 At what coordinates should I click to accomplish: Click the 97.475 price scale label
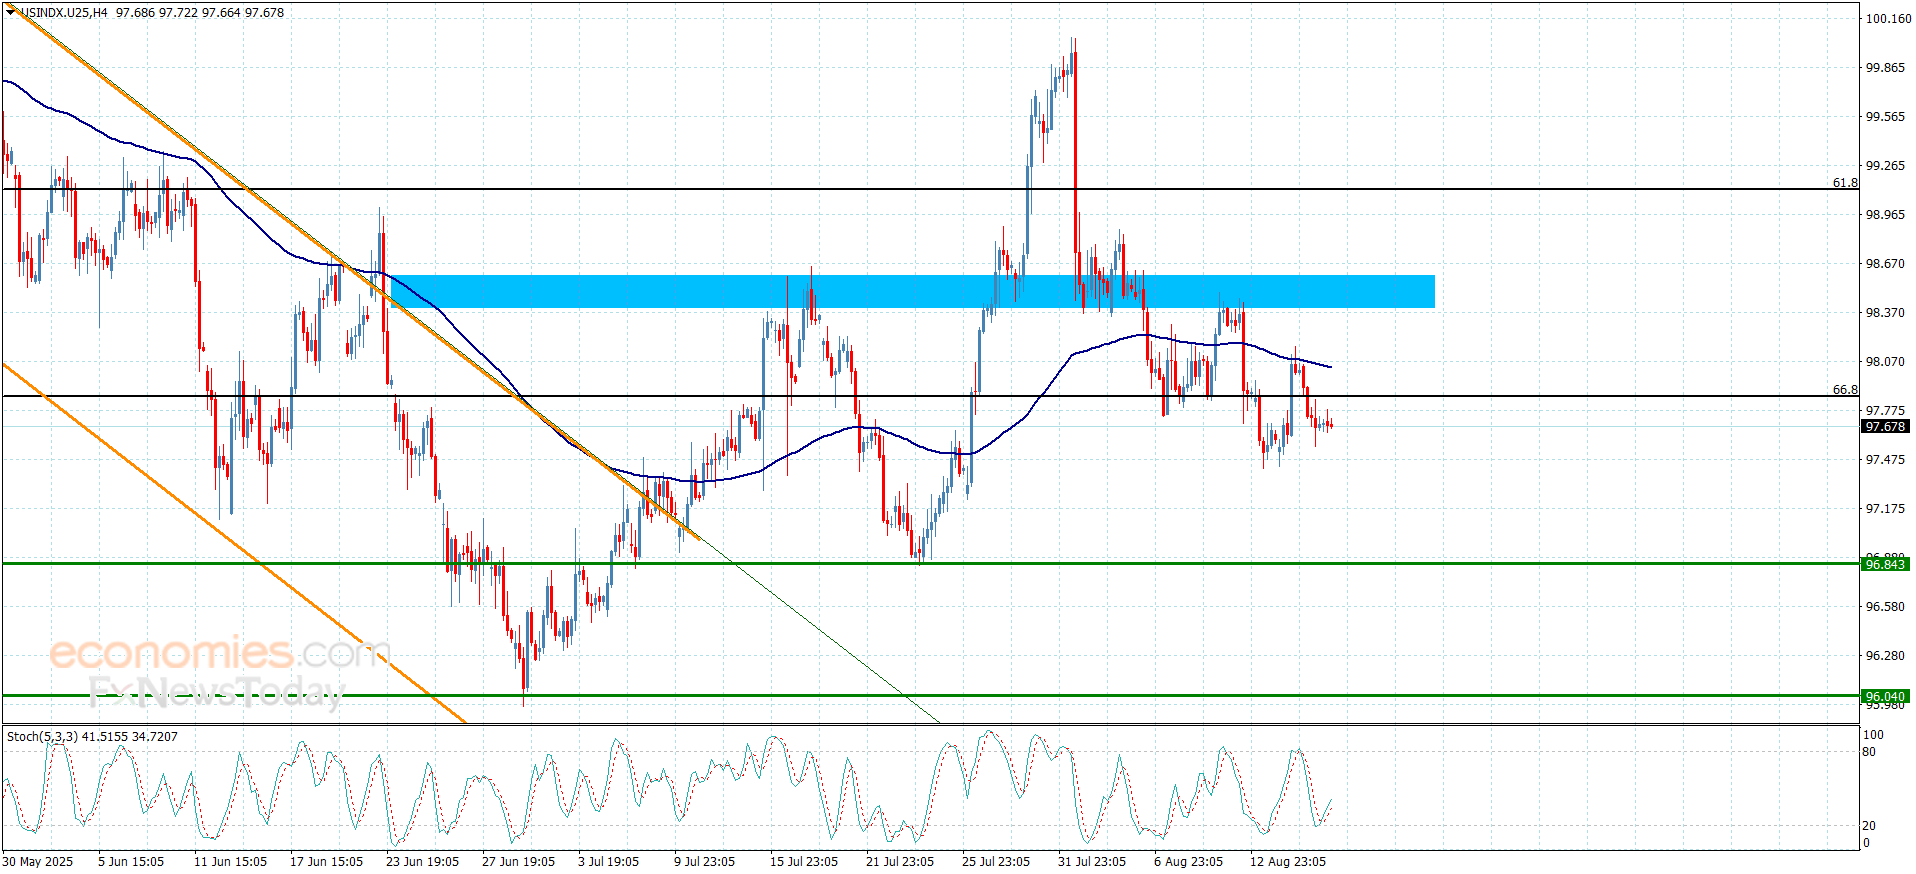[1885, 460]
